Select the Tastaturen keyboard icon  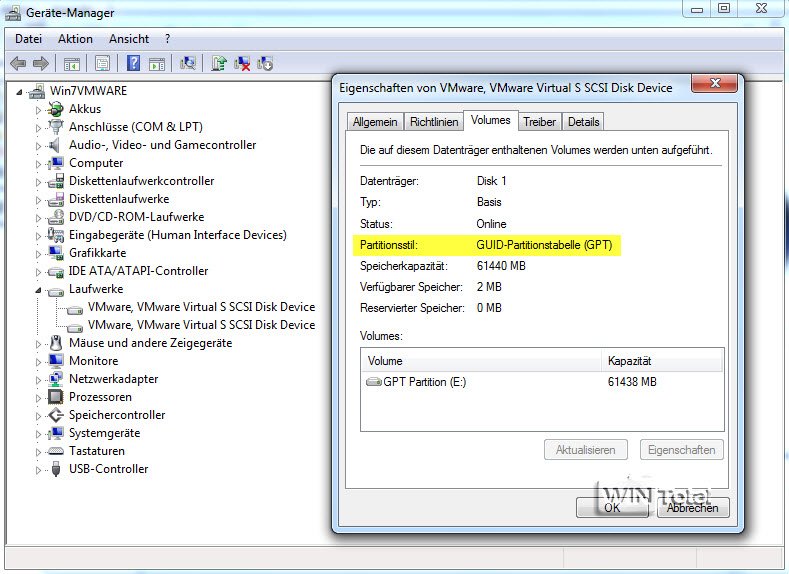pyautogui.click(x=55, y=451)
